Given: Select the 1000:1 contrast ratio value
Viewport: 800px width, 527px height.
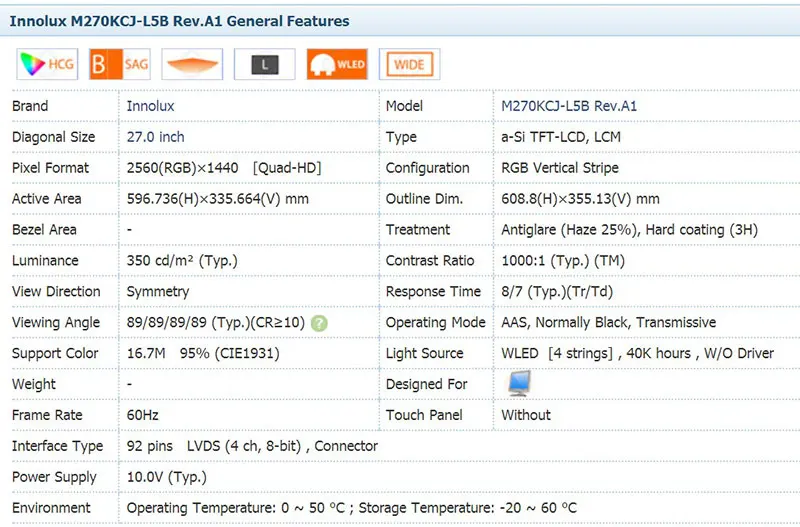Looking at the screenshot, I should [x=563, y=261].
